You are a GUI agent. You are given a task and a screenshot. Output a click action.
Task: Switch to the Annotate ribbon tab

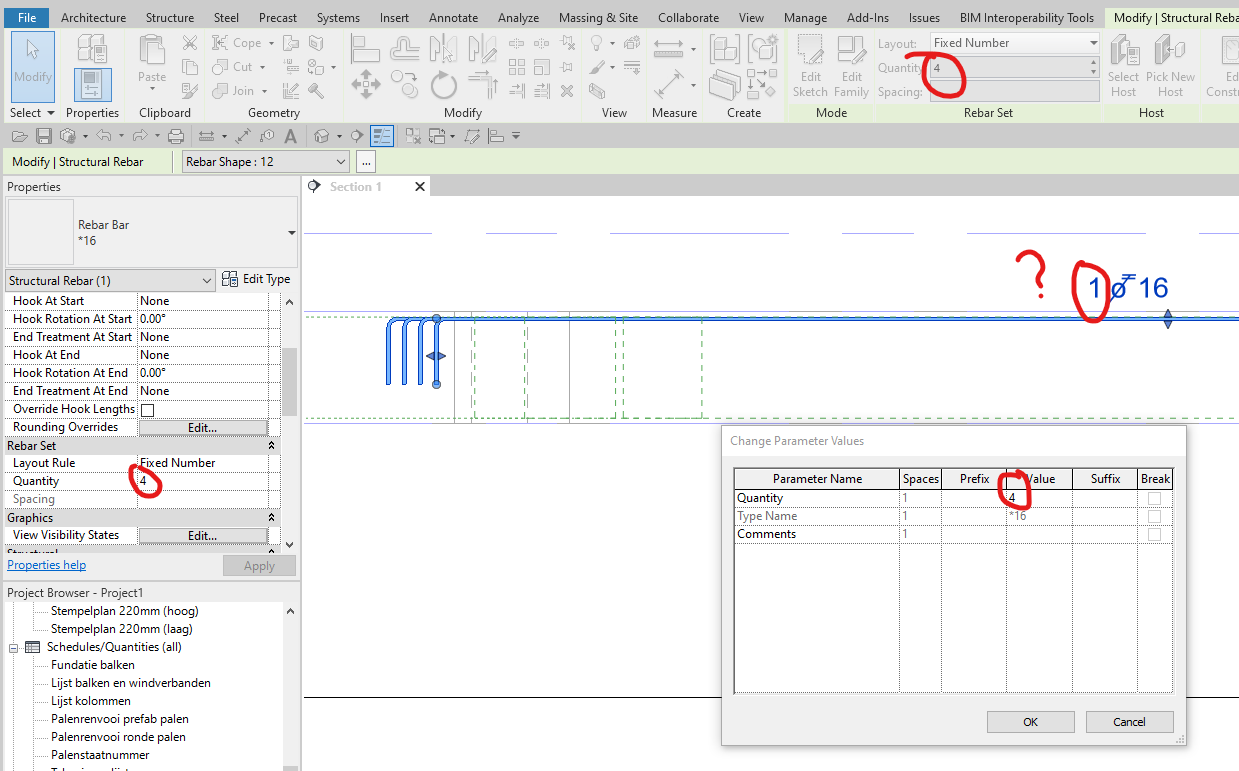pyautogui.click(x=453, y=17)
